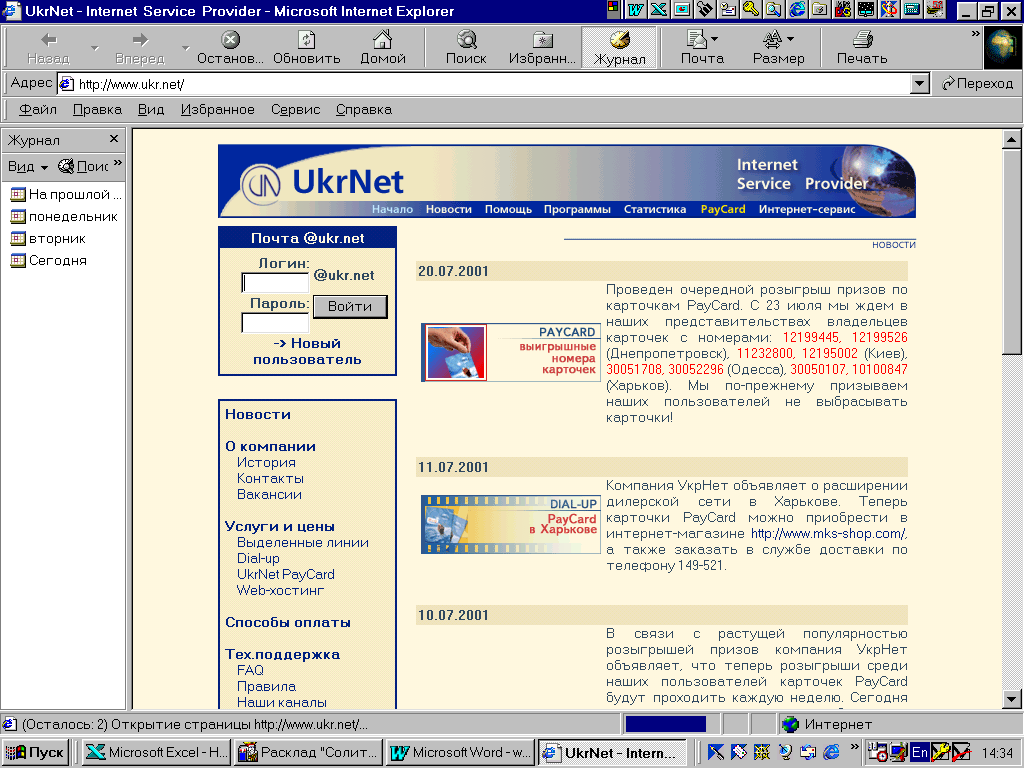Open the Файл menu
The width and height of the screenshot is (1024, 768).
(37, 110)
